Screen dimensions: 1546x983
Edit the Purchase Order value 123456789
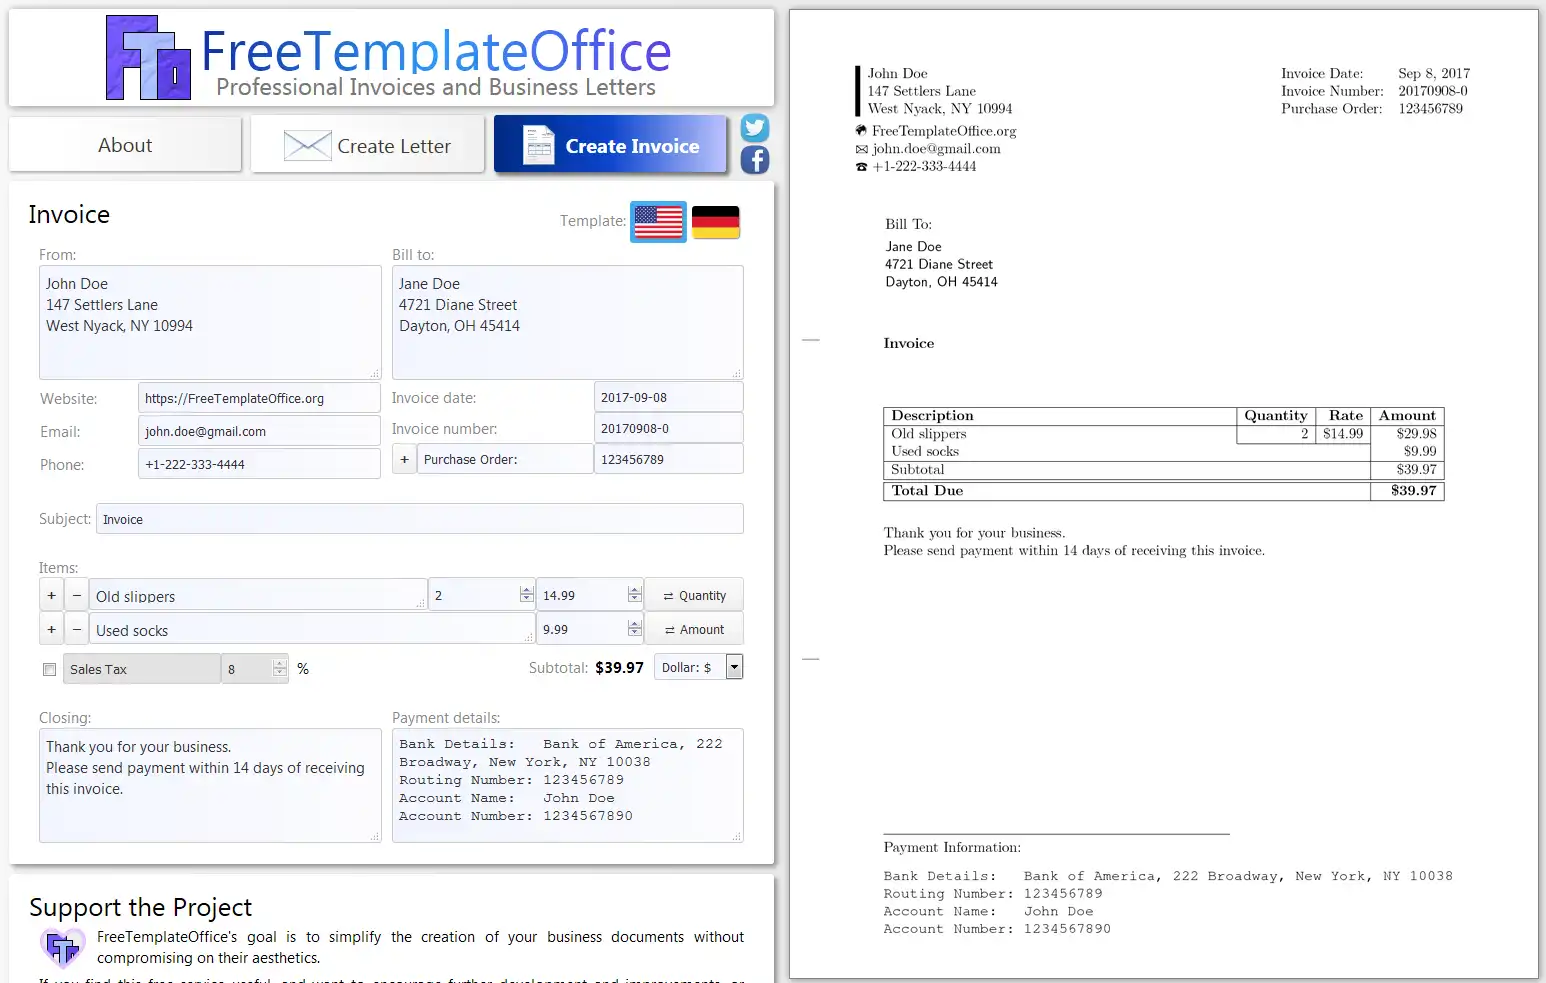pyautogui.click(x=668, y=459)
